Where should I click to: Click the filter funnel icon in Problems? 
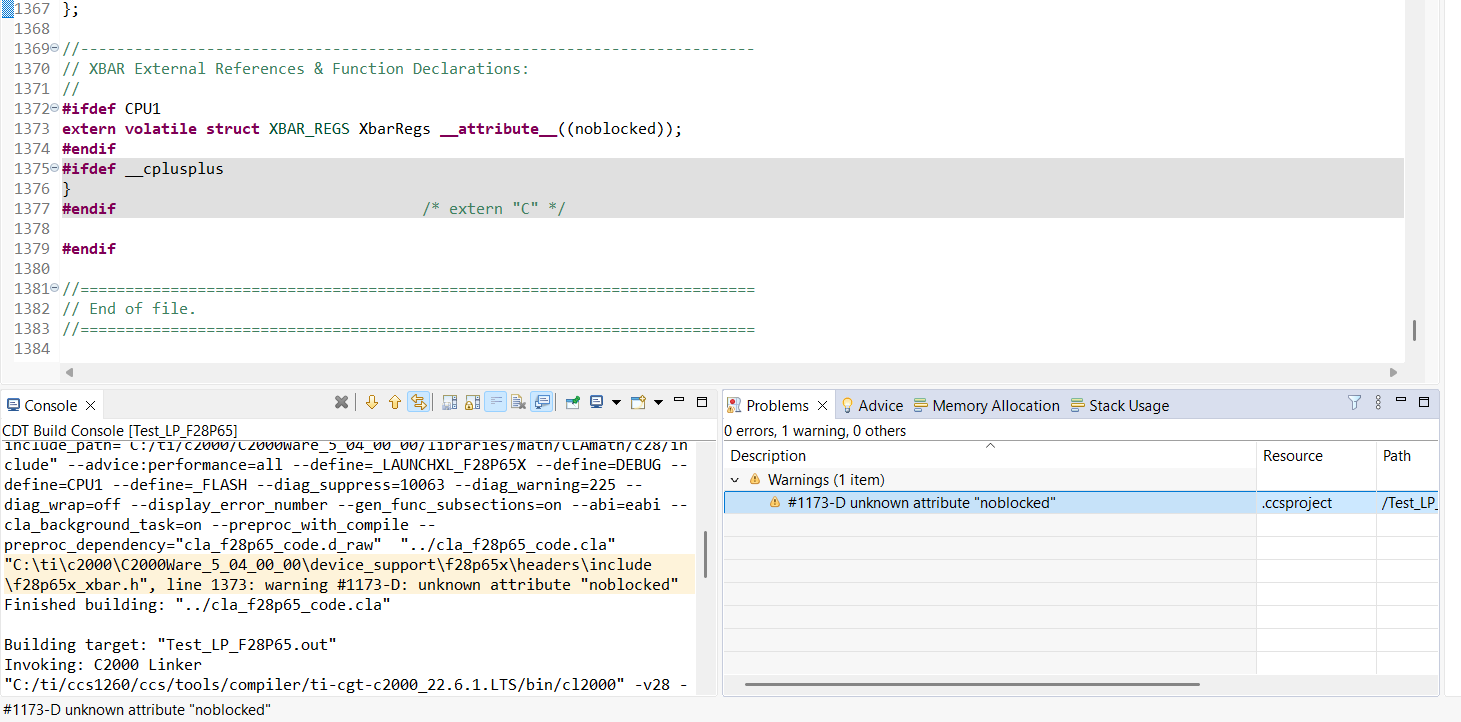1354,402
